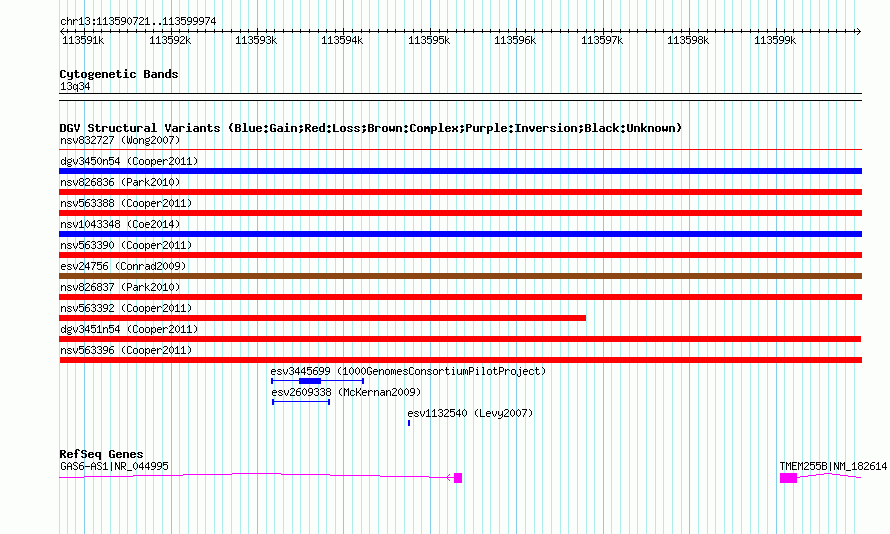The image size is (890, 534).
Task: Click the ruler's right end arrow
Action: click(858, 32)
